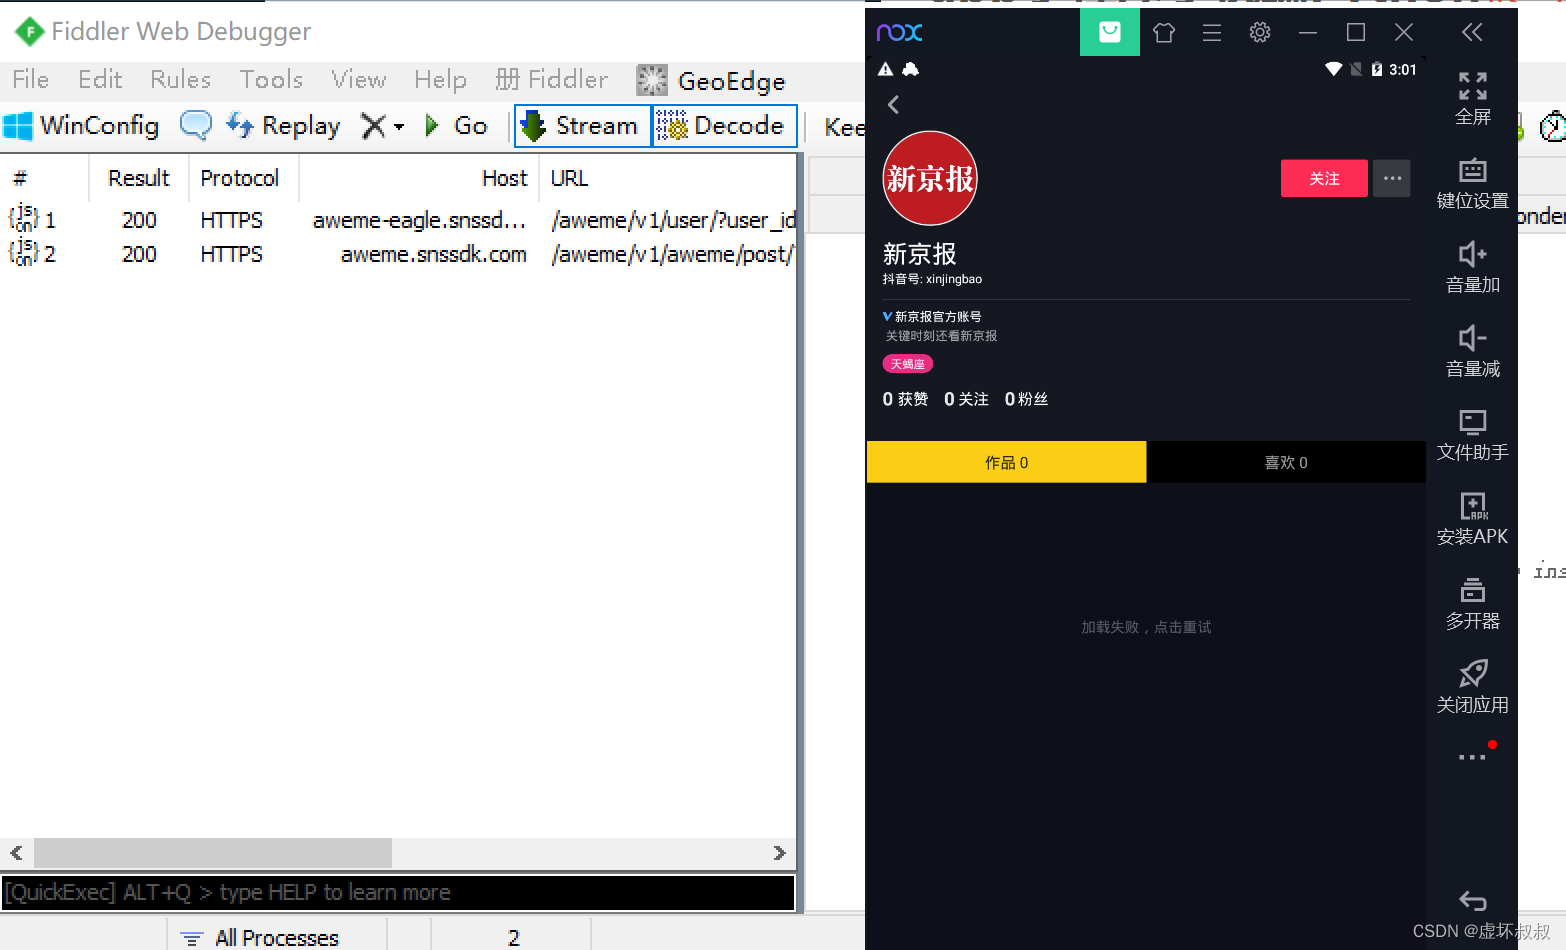Select session 2 aweme.snssdk.com row
Image resolution: width=1566 pixels, height=950 pixels.
[x=400, y=254]
